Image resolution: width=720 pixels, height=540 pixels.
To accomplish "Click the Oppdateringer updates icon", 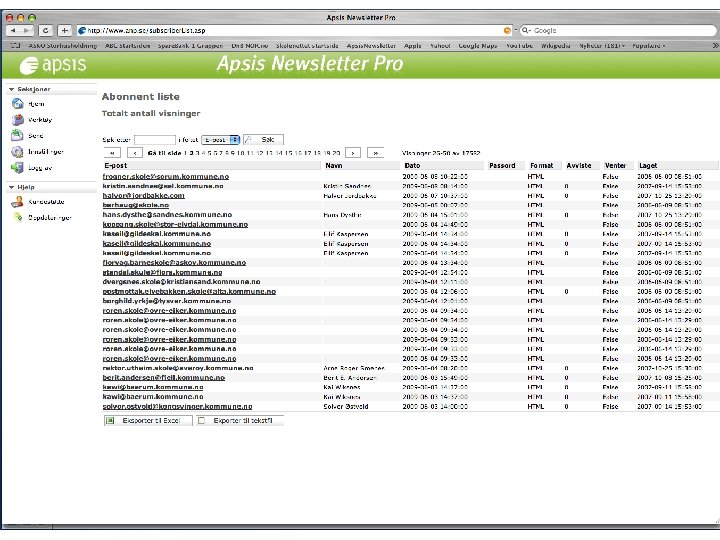I will (18, 217).
